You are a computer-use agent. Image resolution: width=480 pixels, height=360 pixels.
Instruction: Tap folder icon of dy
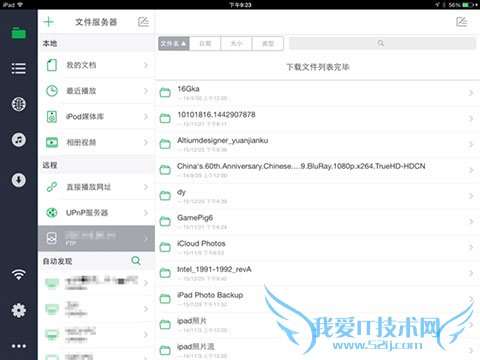165,196
